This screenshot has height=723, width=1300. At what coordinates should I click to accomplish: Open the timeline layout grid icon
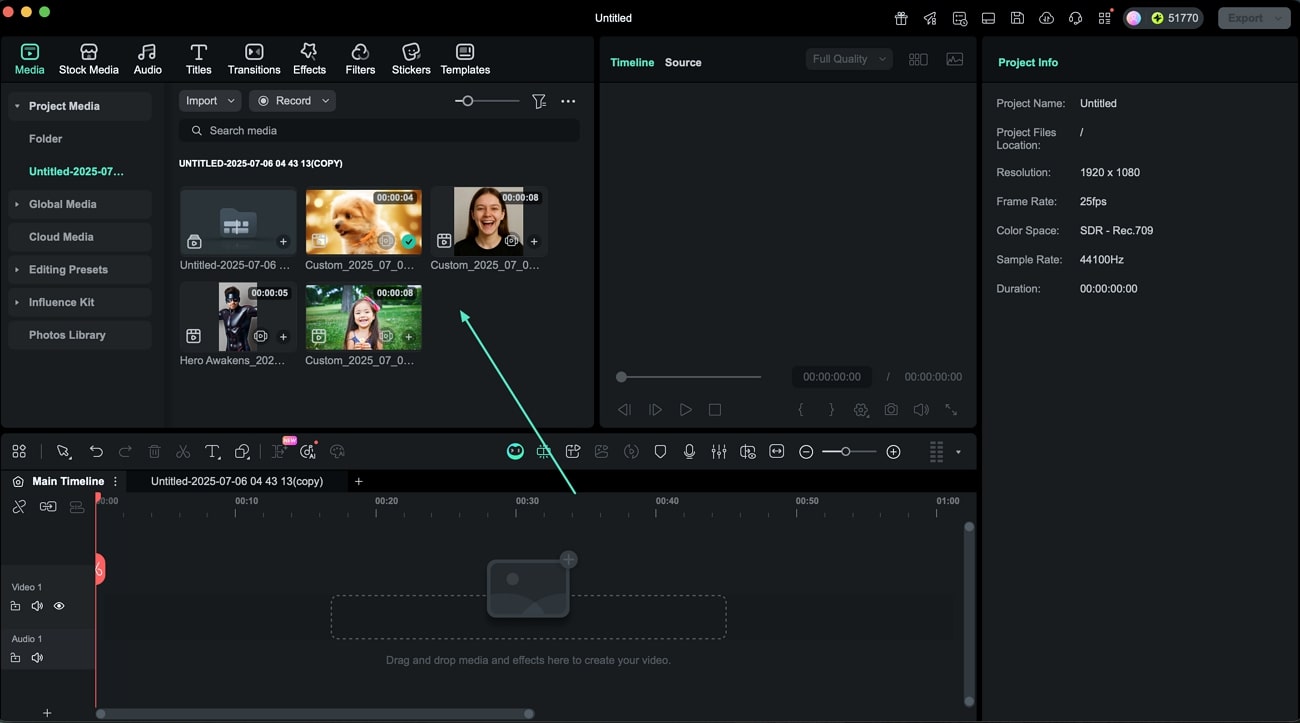coord(19,452)
